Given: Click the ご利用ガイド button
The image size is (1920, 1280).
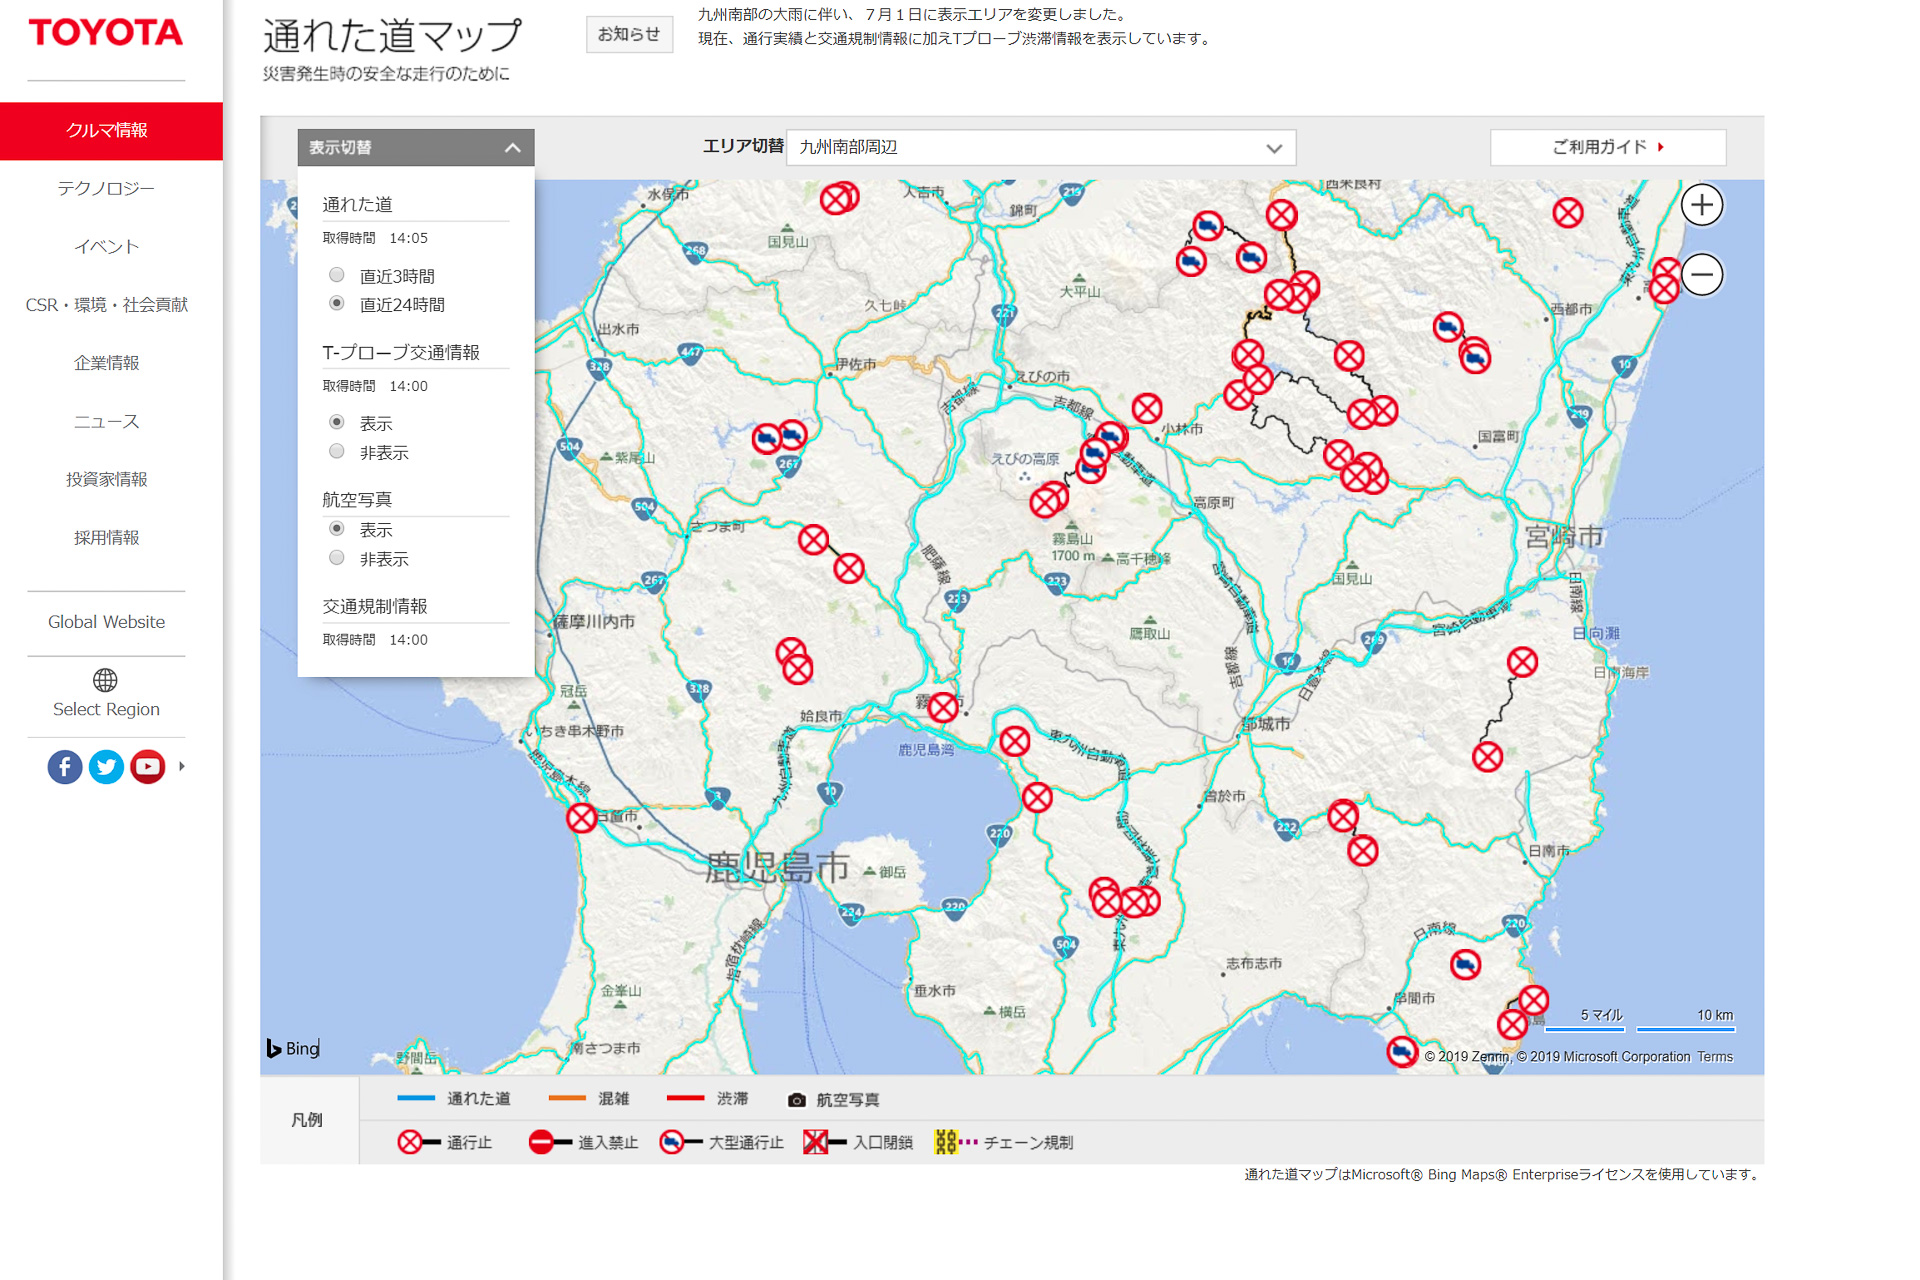Looking at the screenshot, I should pos(1607,147).
